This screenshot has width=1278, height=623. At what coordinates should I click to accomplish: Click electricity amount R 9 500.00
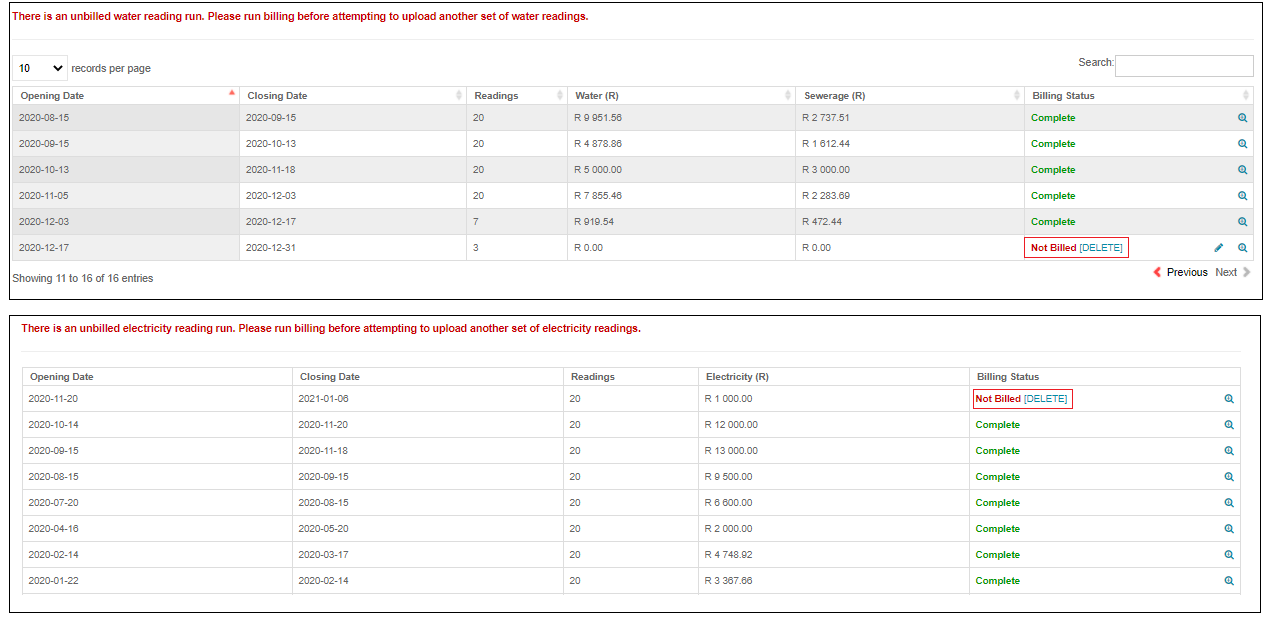[x=729, y=477]
